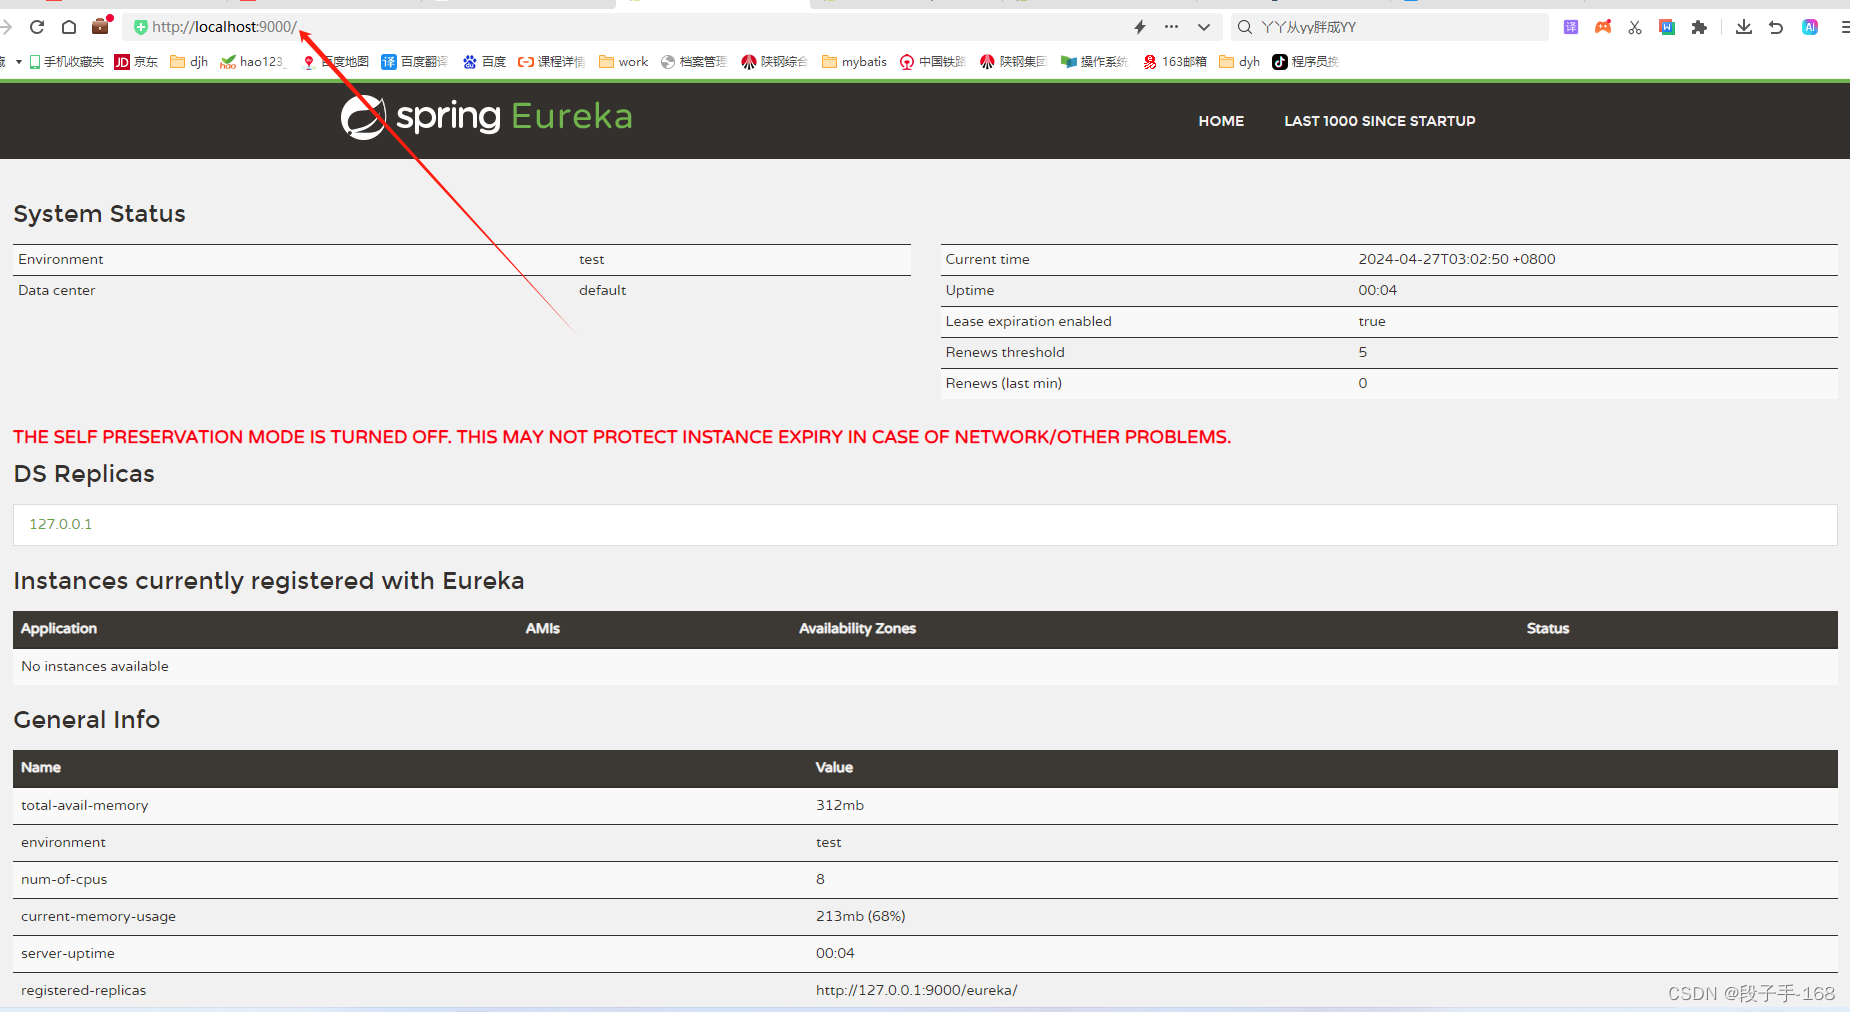The height and width of the screenshot is (1012, 1850).
Task: Open the 京东 JD bookmark
Action: tap(136, 62)
